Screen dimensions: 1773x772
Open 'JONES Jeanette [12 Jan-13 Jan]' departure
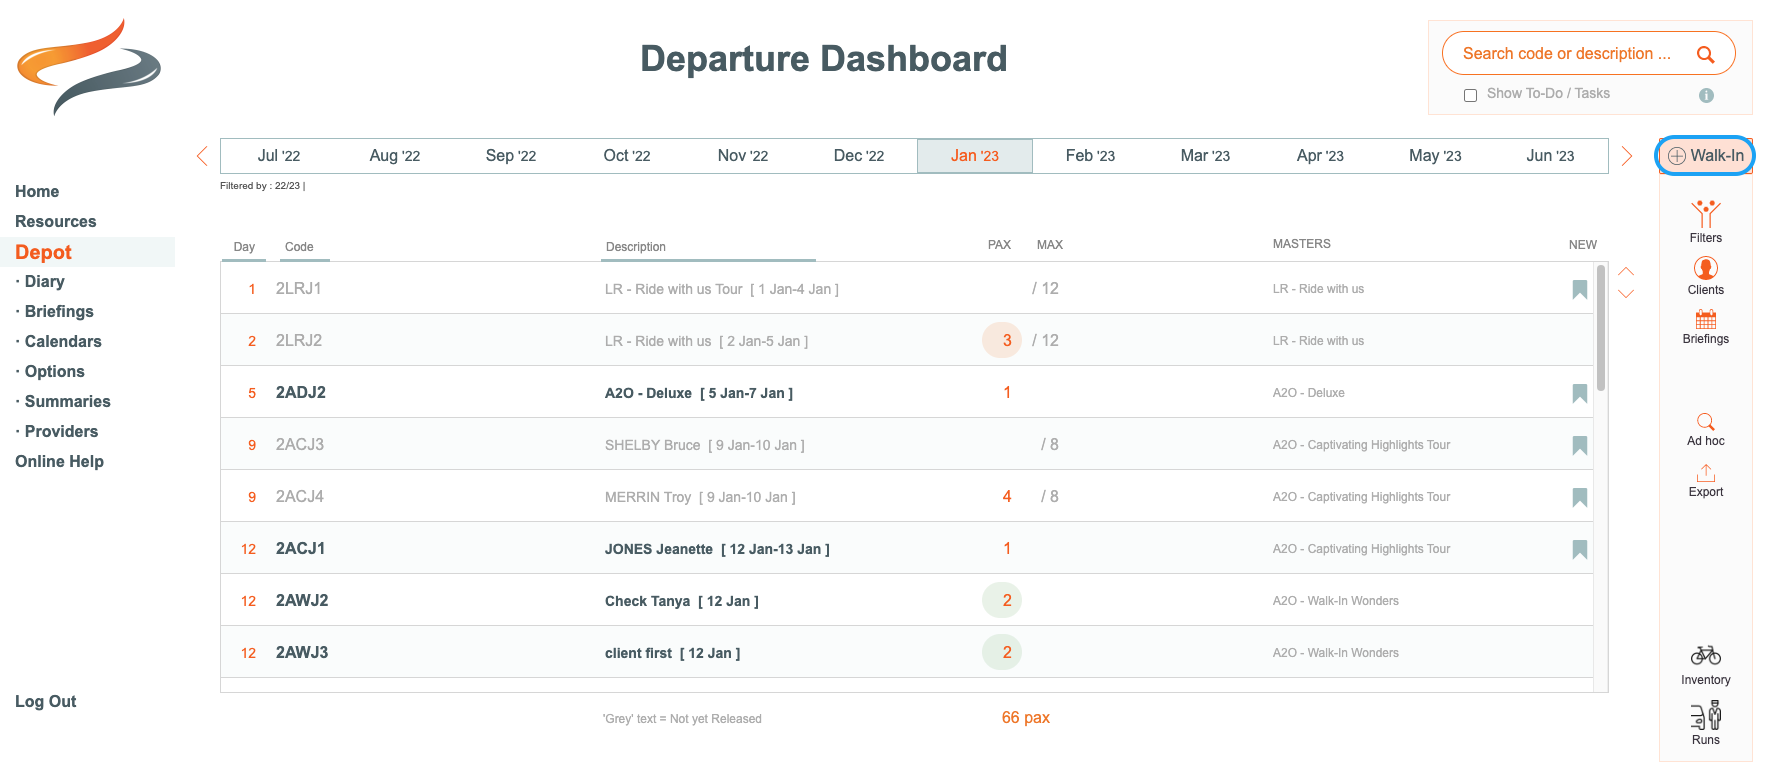717,549
